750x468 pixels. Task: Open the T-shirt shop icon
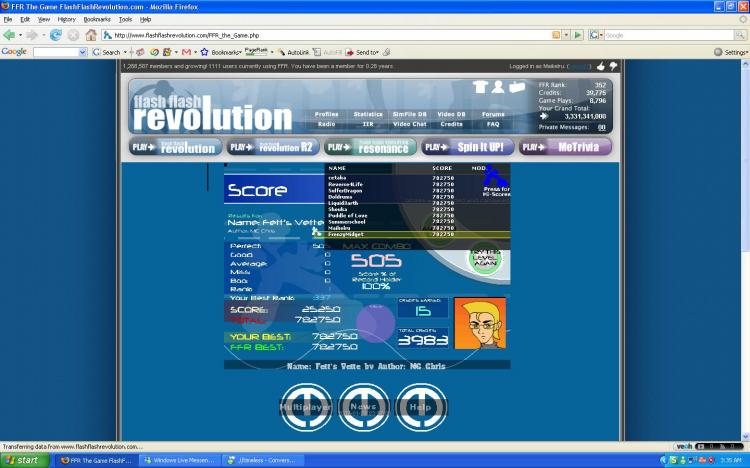coord(480,87)
